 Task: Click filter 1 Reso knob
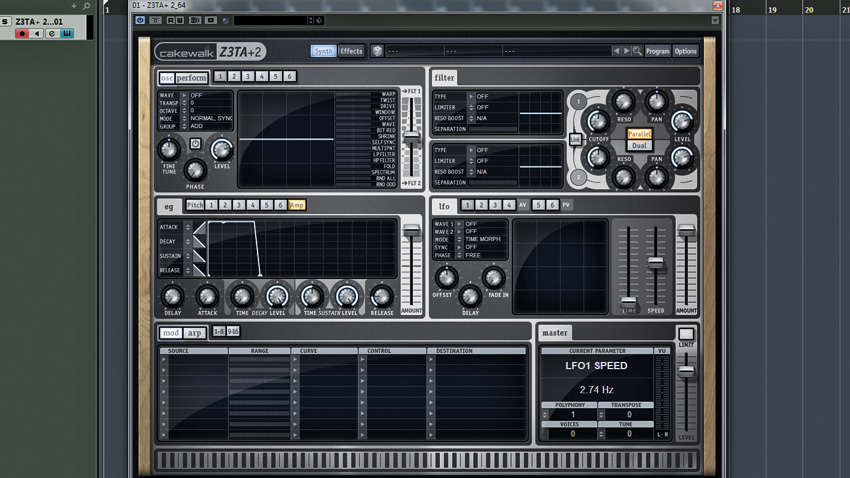pyautogui.click(x=623, y=101)
